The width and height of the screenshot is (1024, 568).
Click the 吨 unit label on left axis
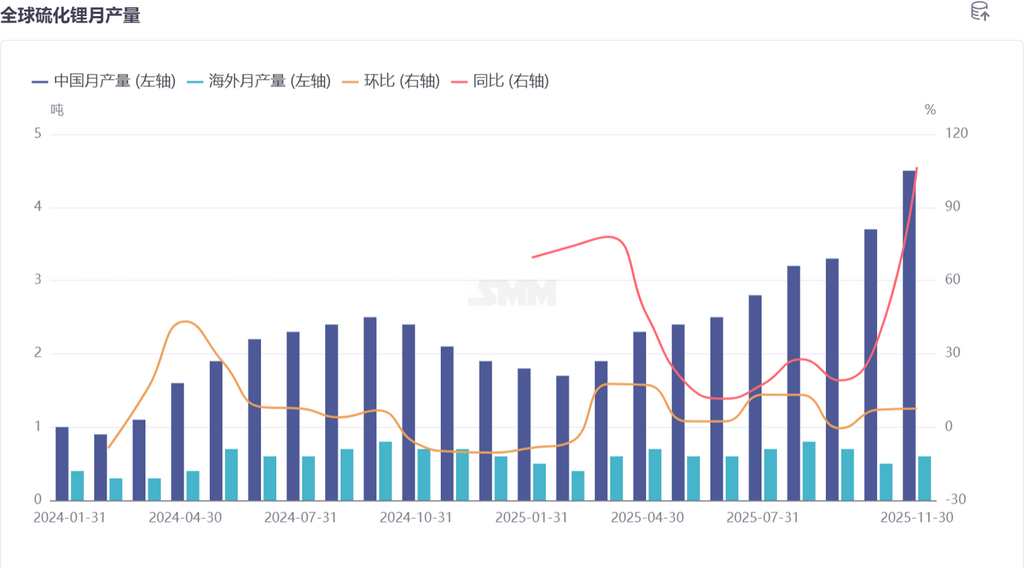pyautogui.click(x=57, y=110)
